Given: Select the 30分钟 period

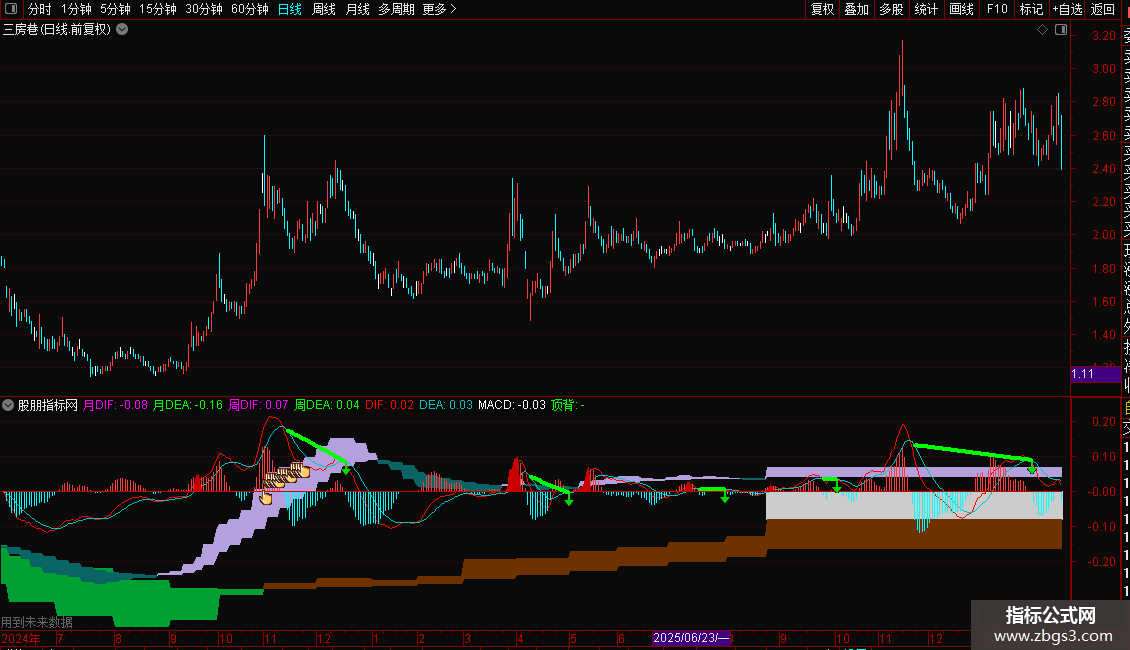Looking at the screenshot, I should pos(203,9).
